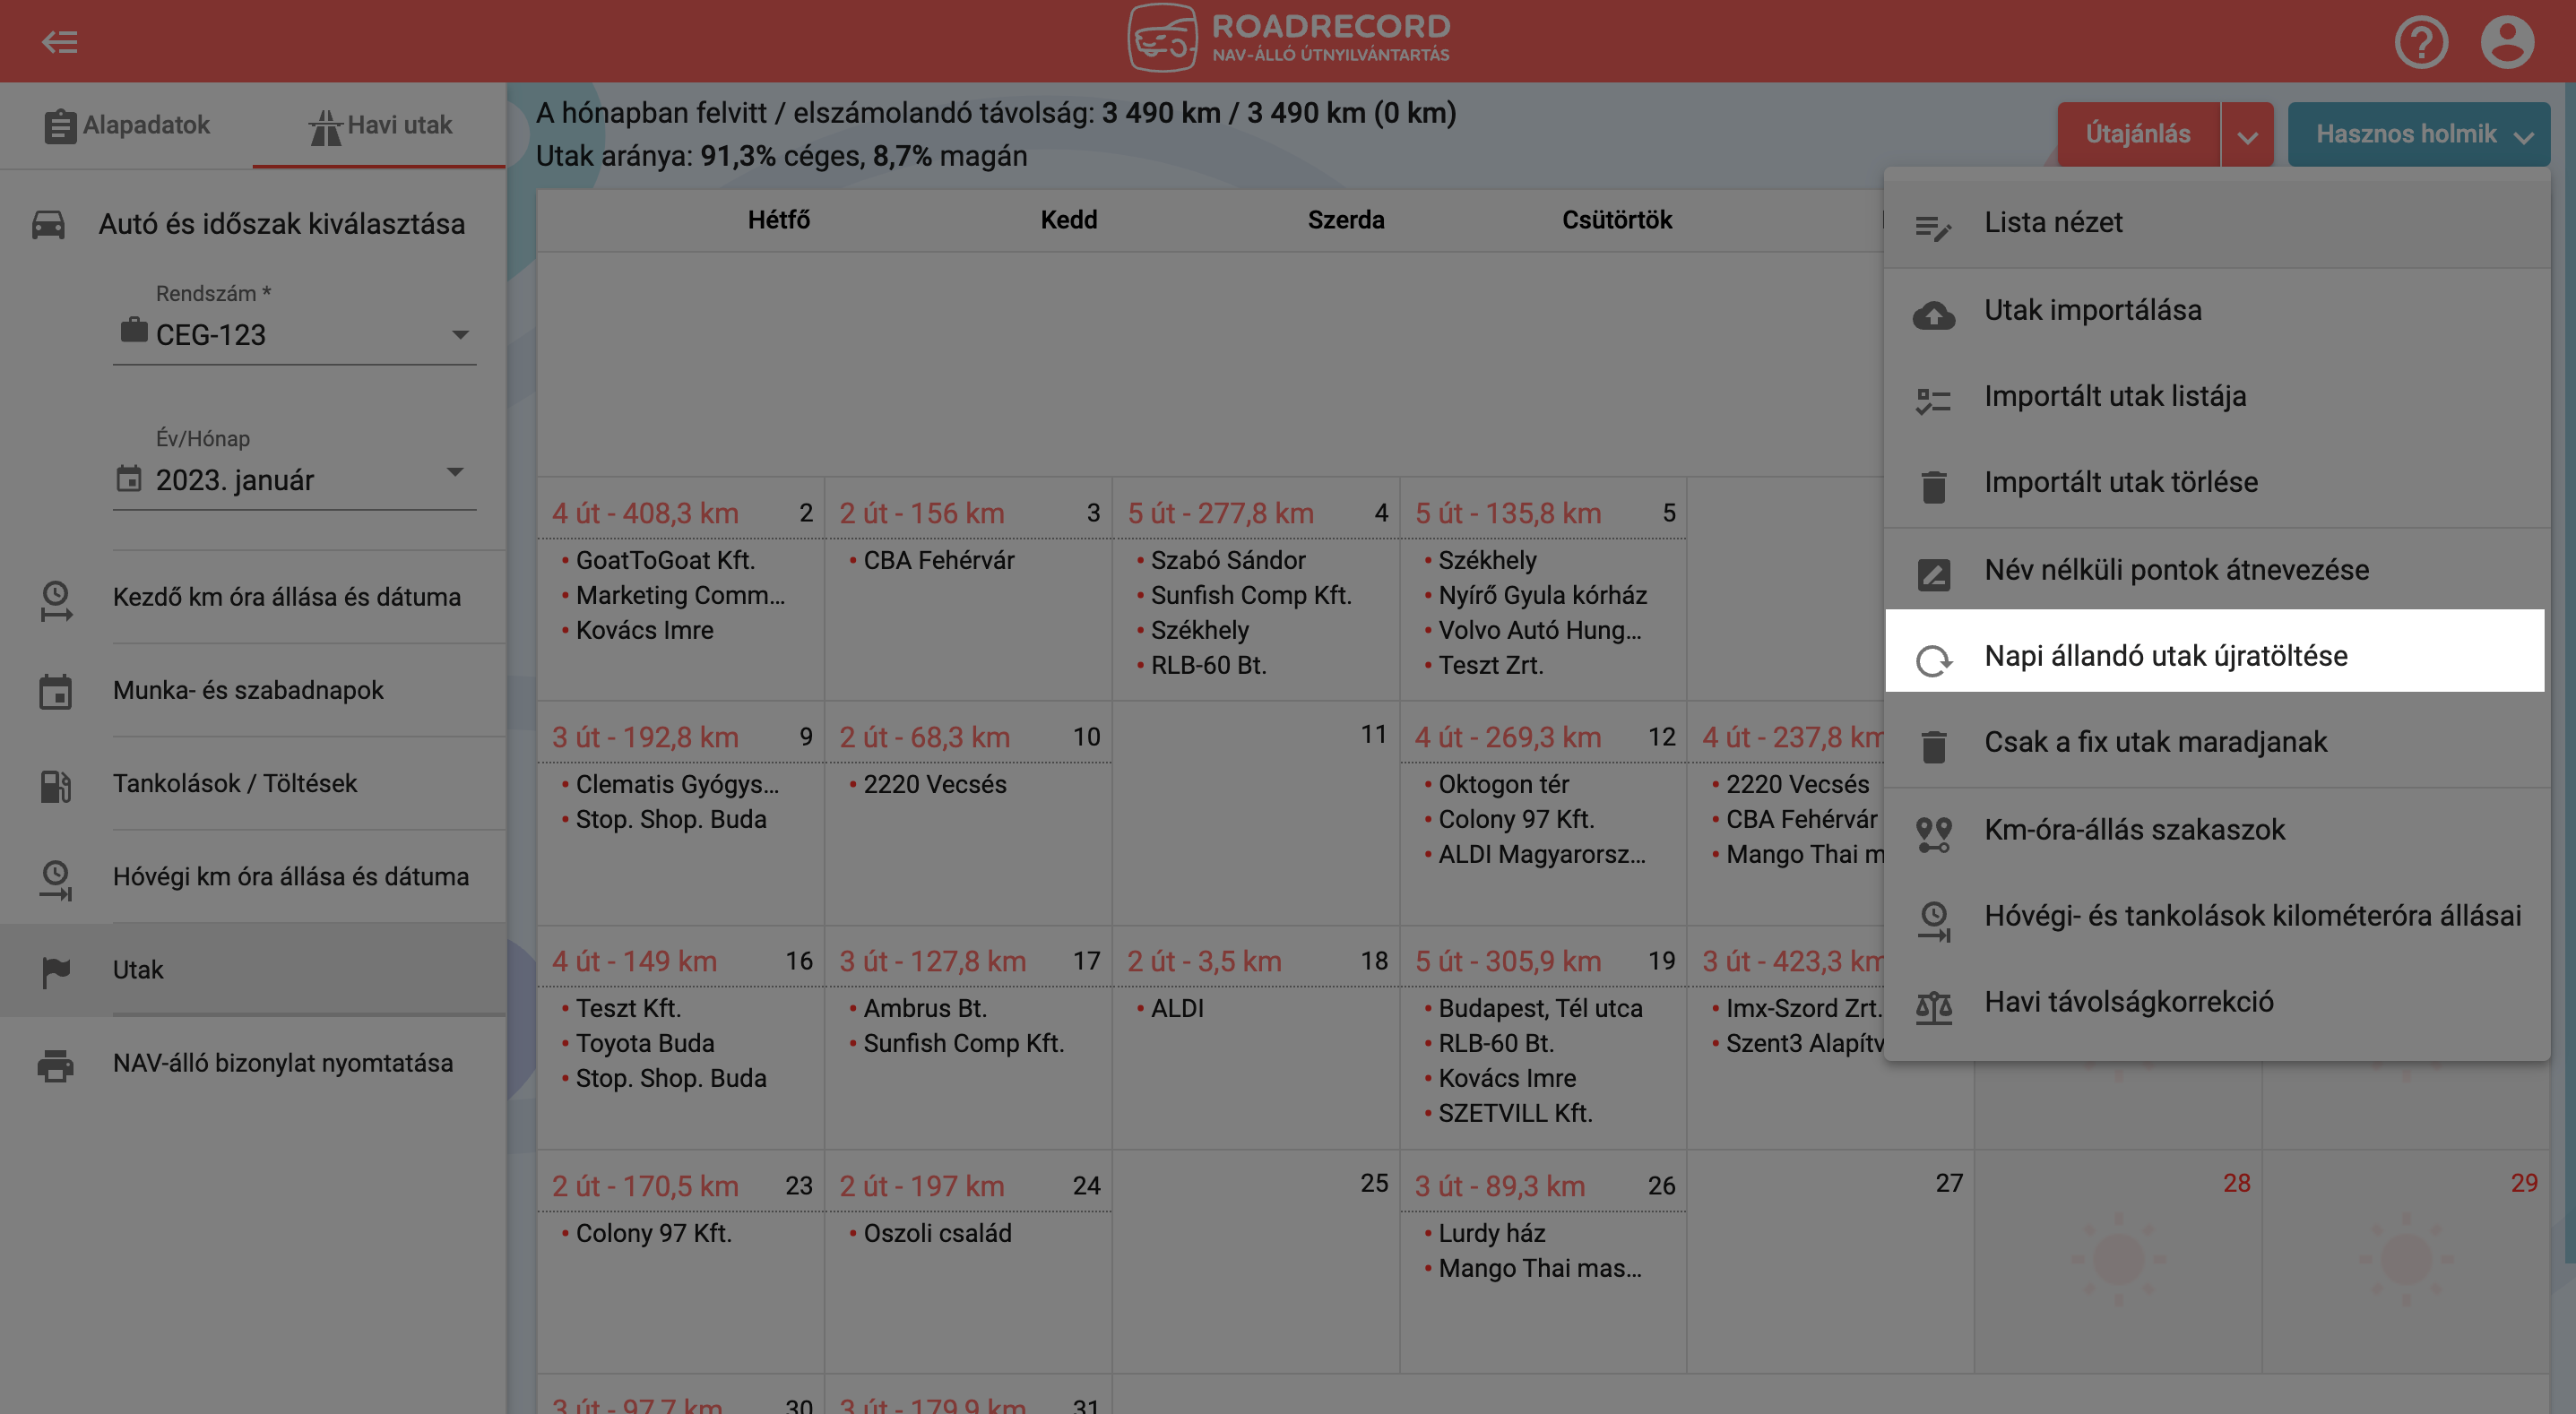This screenshot has height=1414, width=2576.
Task: Click the trash icon for Importált utak törlése
Action: click(x=1933, y=487)
